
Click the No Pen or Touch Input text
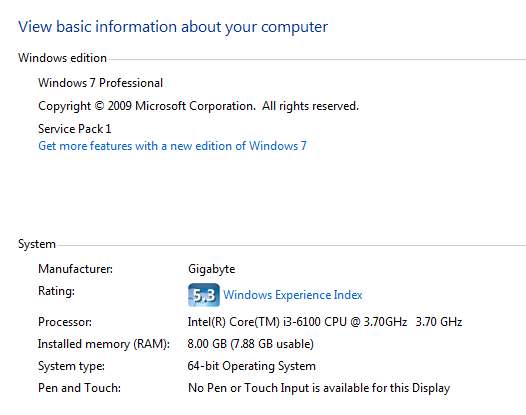click(x=319, y=388)
